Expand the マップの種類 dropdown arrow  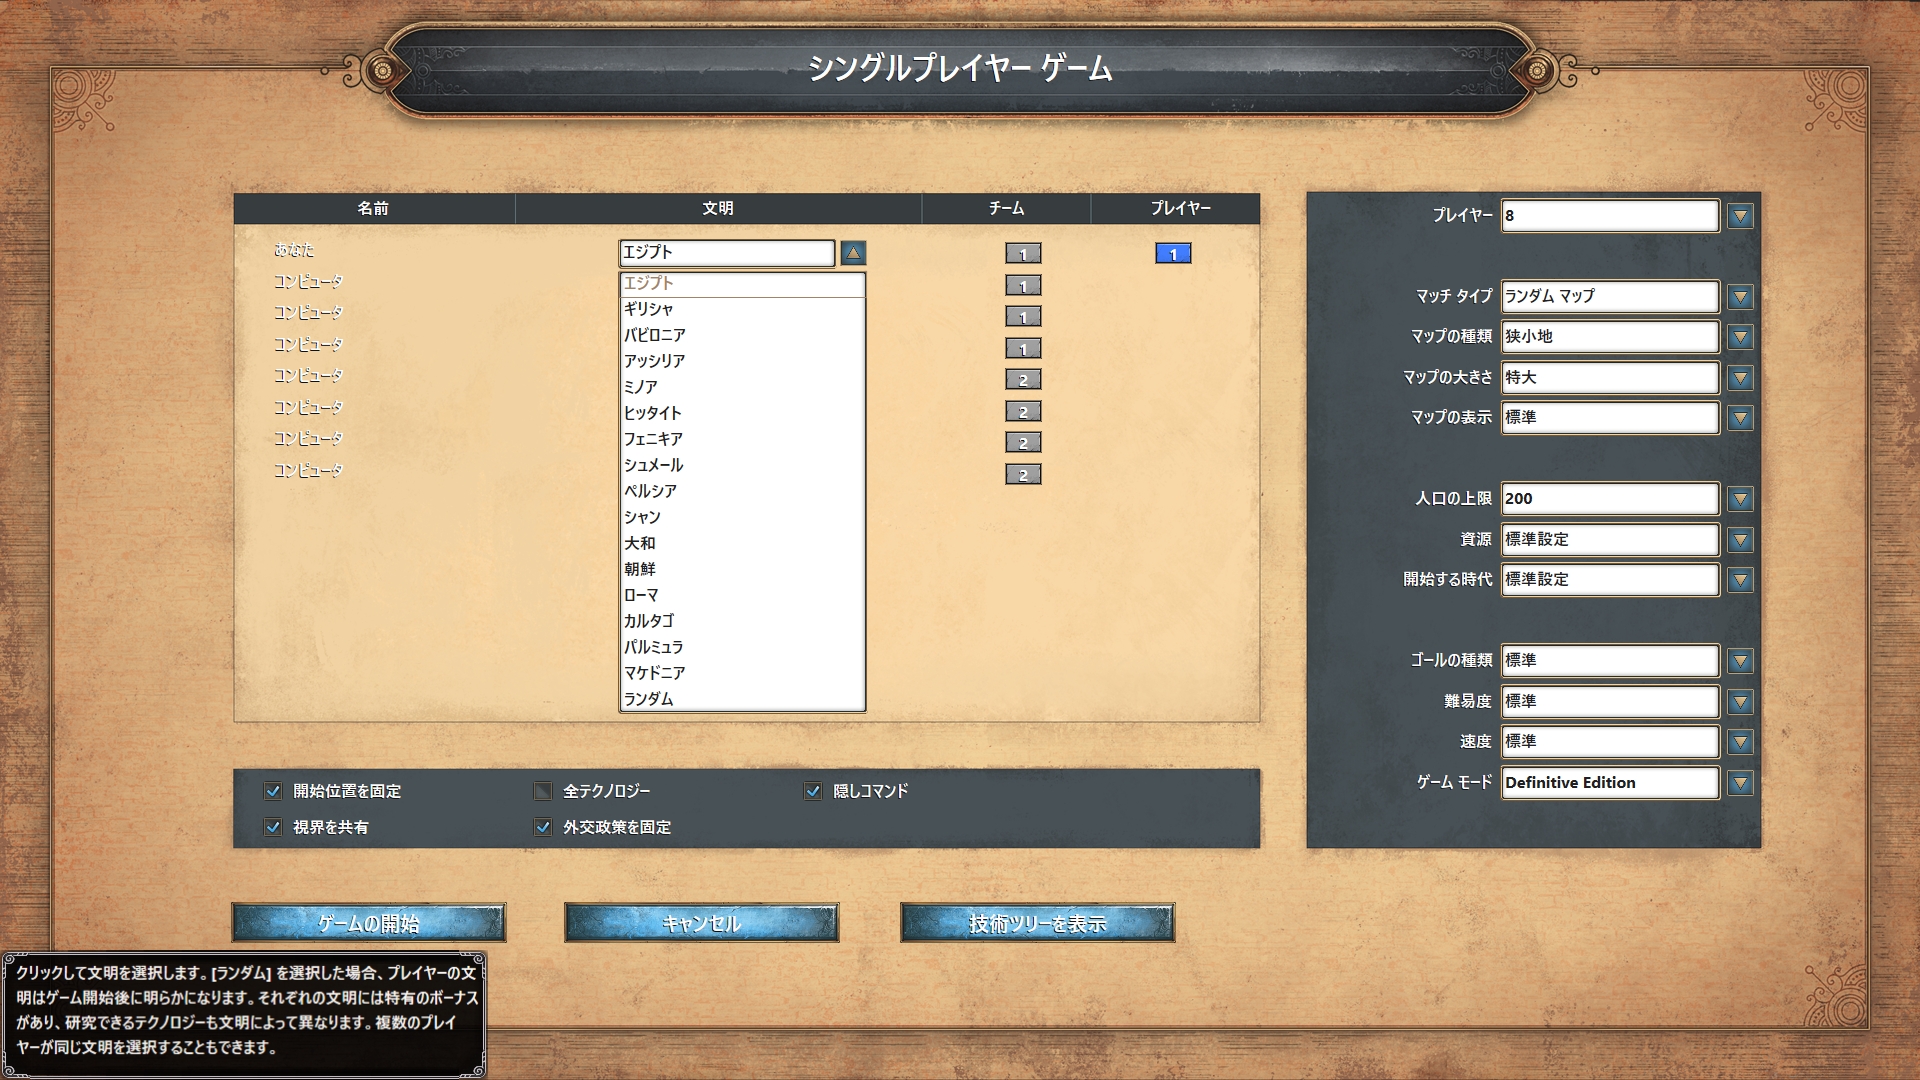pyautogui.click(x=1740, y=337)
